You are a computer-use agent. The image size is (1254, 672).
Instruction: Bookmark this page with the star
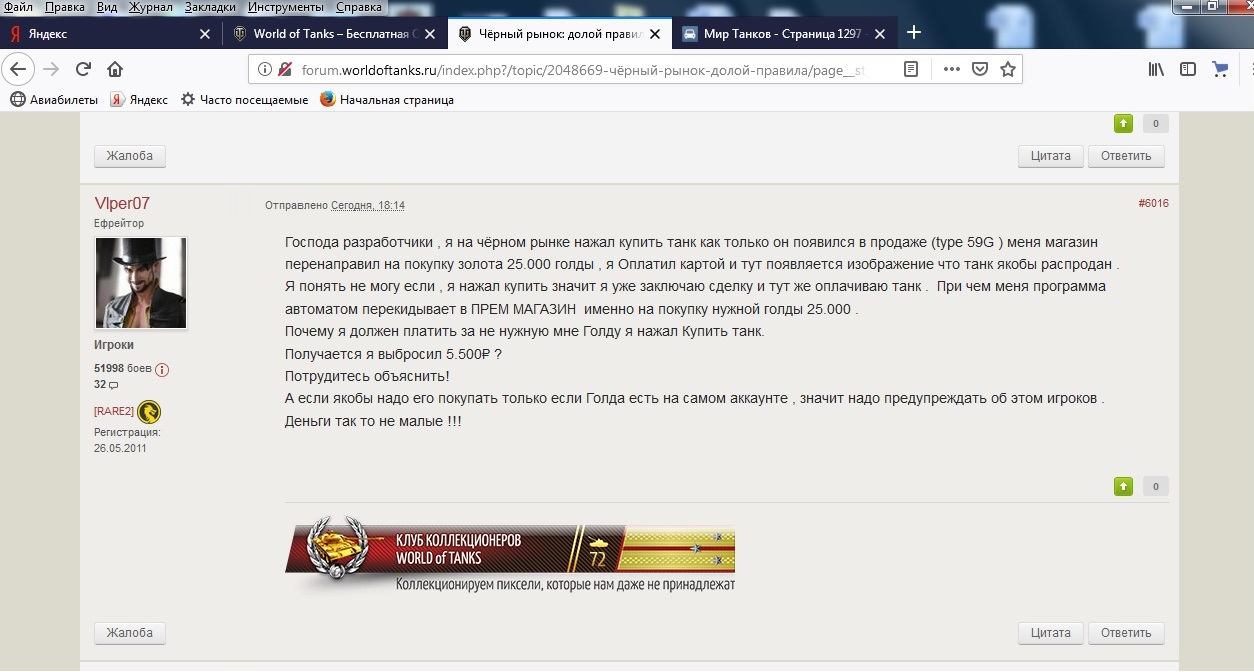[x=1008, y=69]
